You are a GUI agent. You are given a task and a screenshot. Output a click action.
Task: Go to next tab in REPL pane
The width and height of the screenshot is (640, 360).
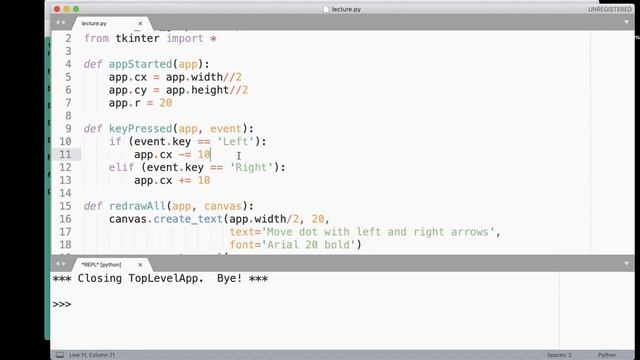[64, 264]
